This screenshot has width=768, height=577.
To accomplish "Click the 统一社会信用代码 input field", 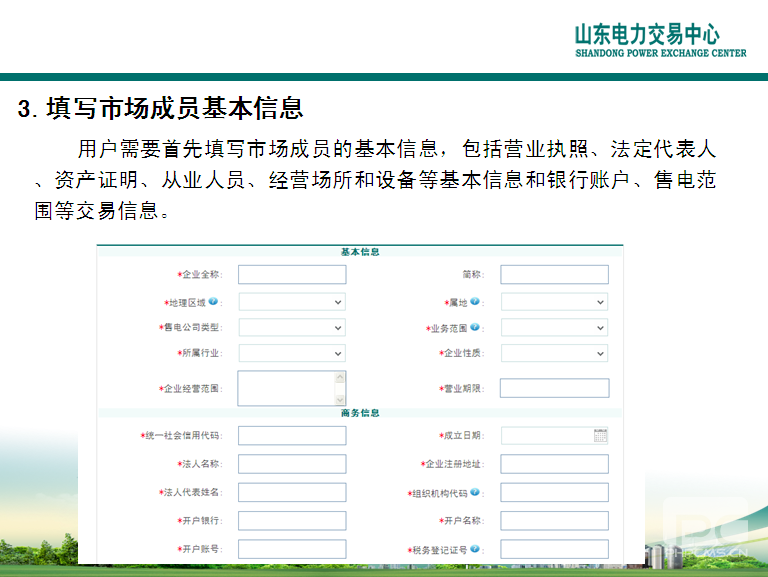I will coord(292,435).
